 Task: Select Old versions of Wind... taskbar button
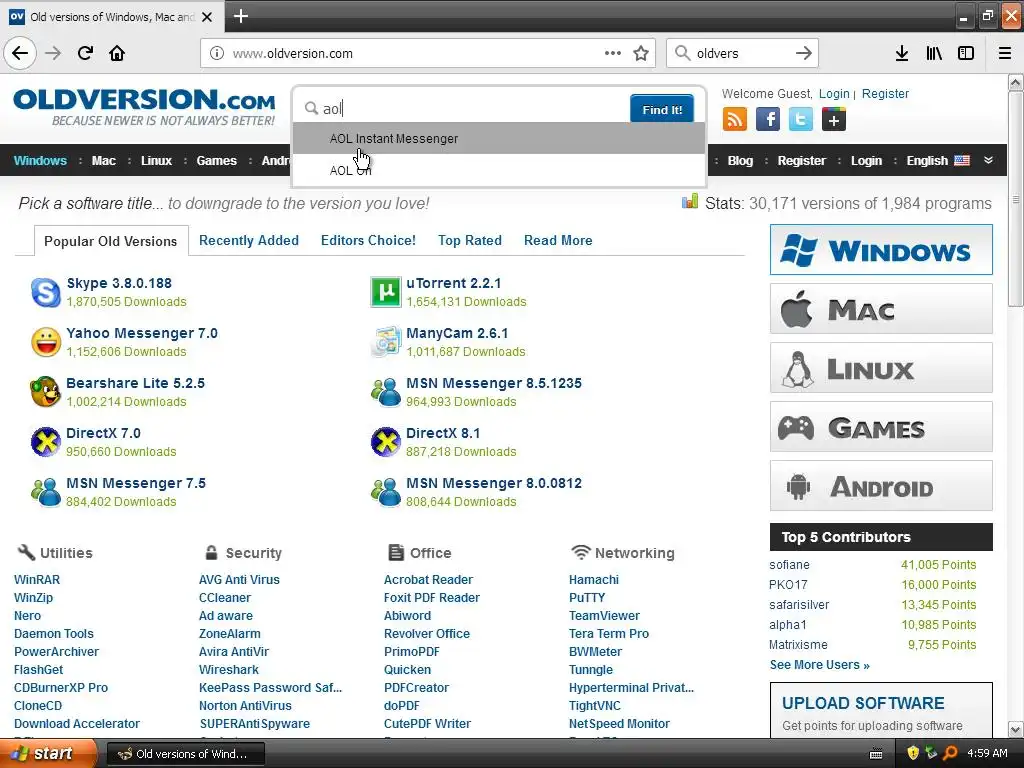[185, 754]
